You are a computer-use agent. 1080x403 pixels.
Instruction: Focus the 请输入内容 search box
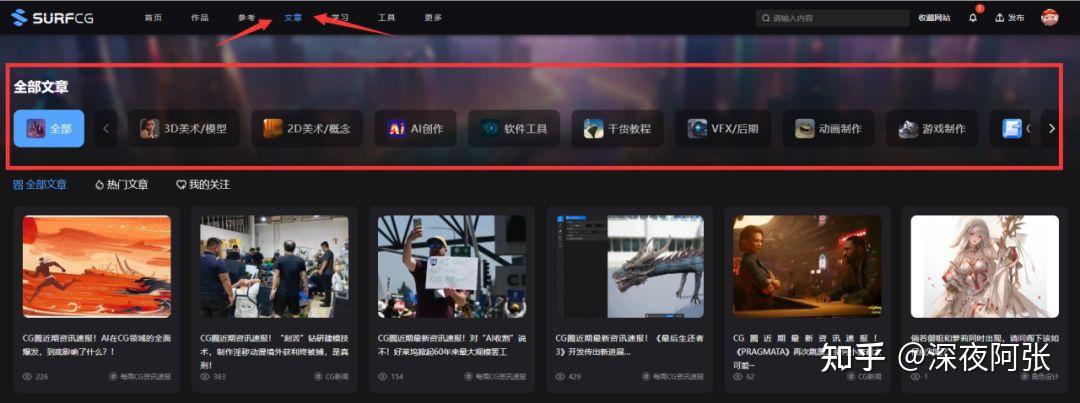click(x=833, y=18)
